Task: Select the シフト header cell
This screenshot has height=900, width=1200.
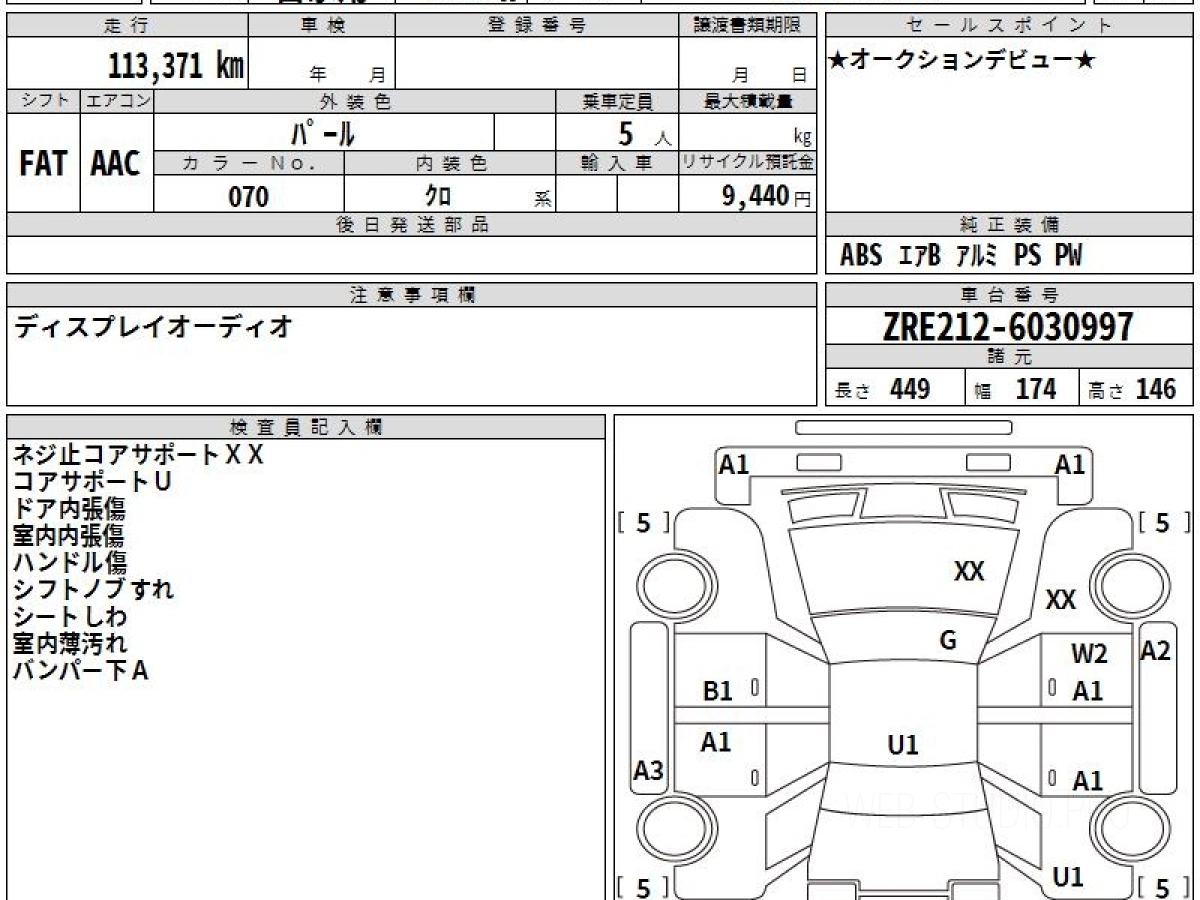Action: (x=44, y=101)
